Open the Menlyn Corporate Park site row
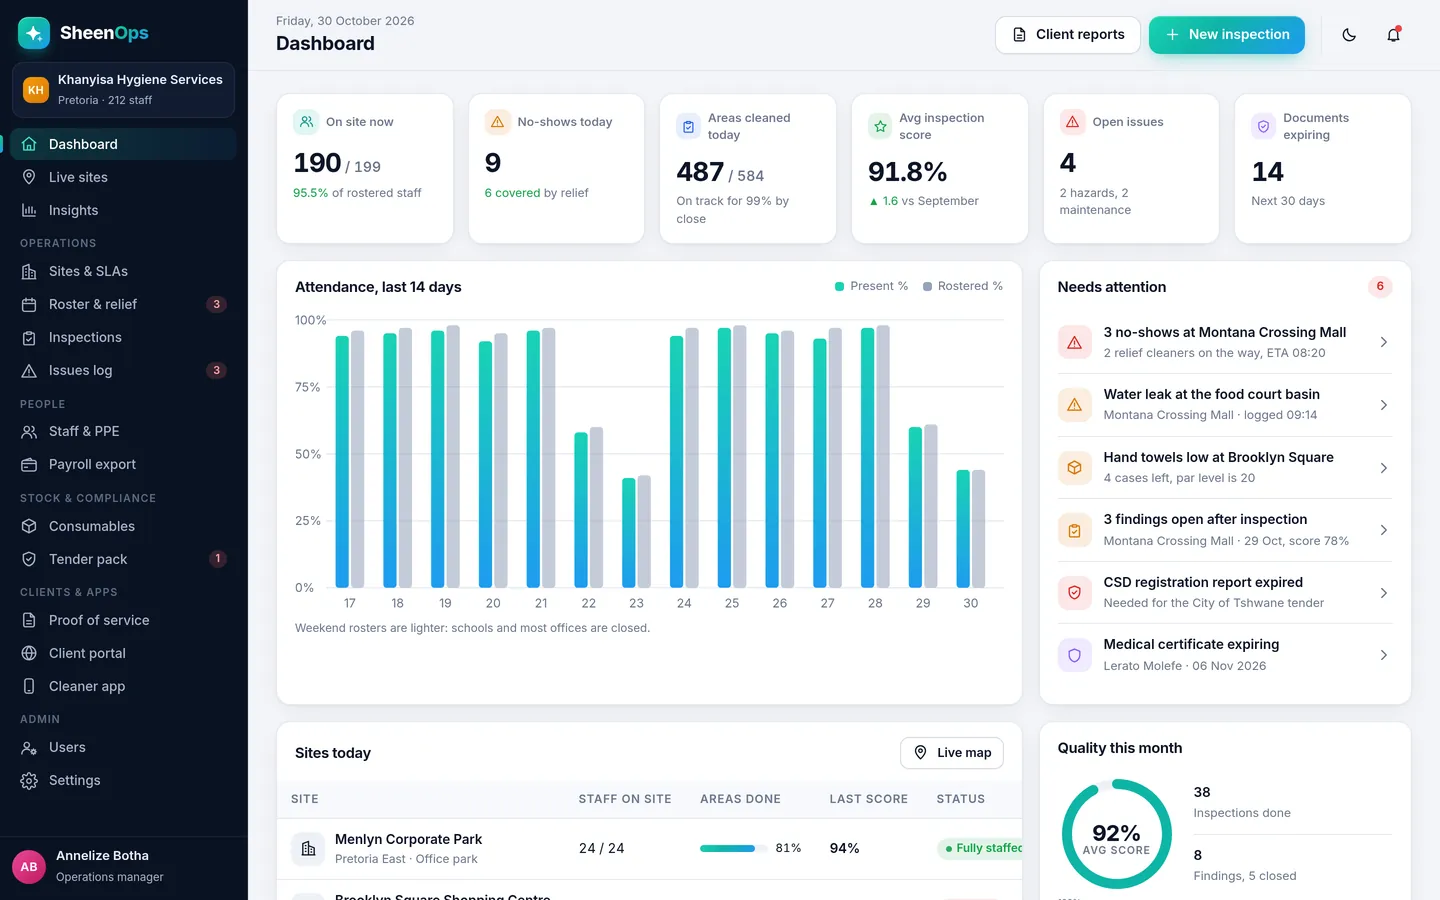 [649, 849]
